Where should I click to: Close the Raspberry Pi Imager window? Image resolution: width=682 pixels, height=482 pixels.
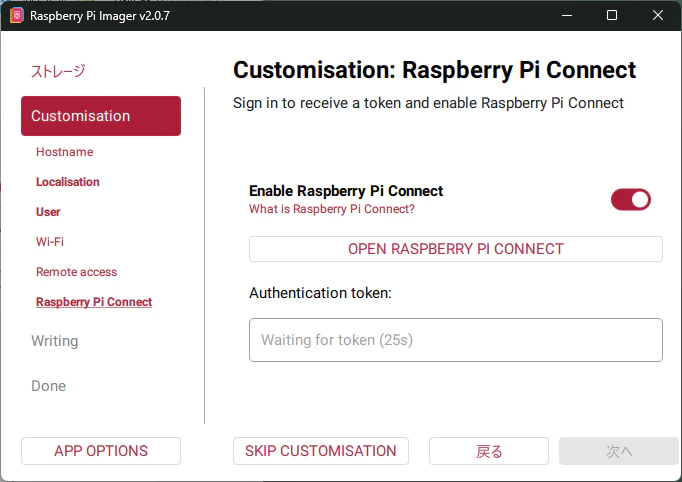point(658,15)
